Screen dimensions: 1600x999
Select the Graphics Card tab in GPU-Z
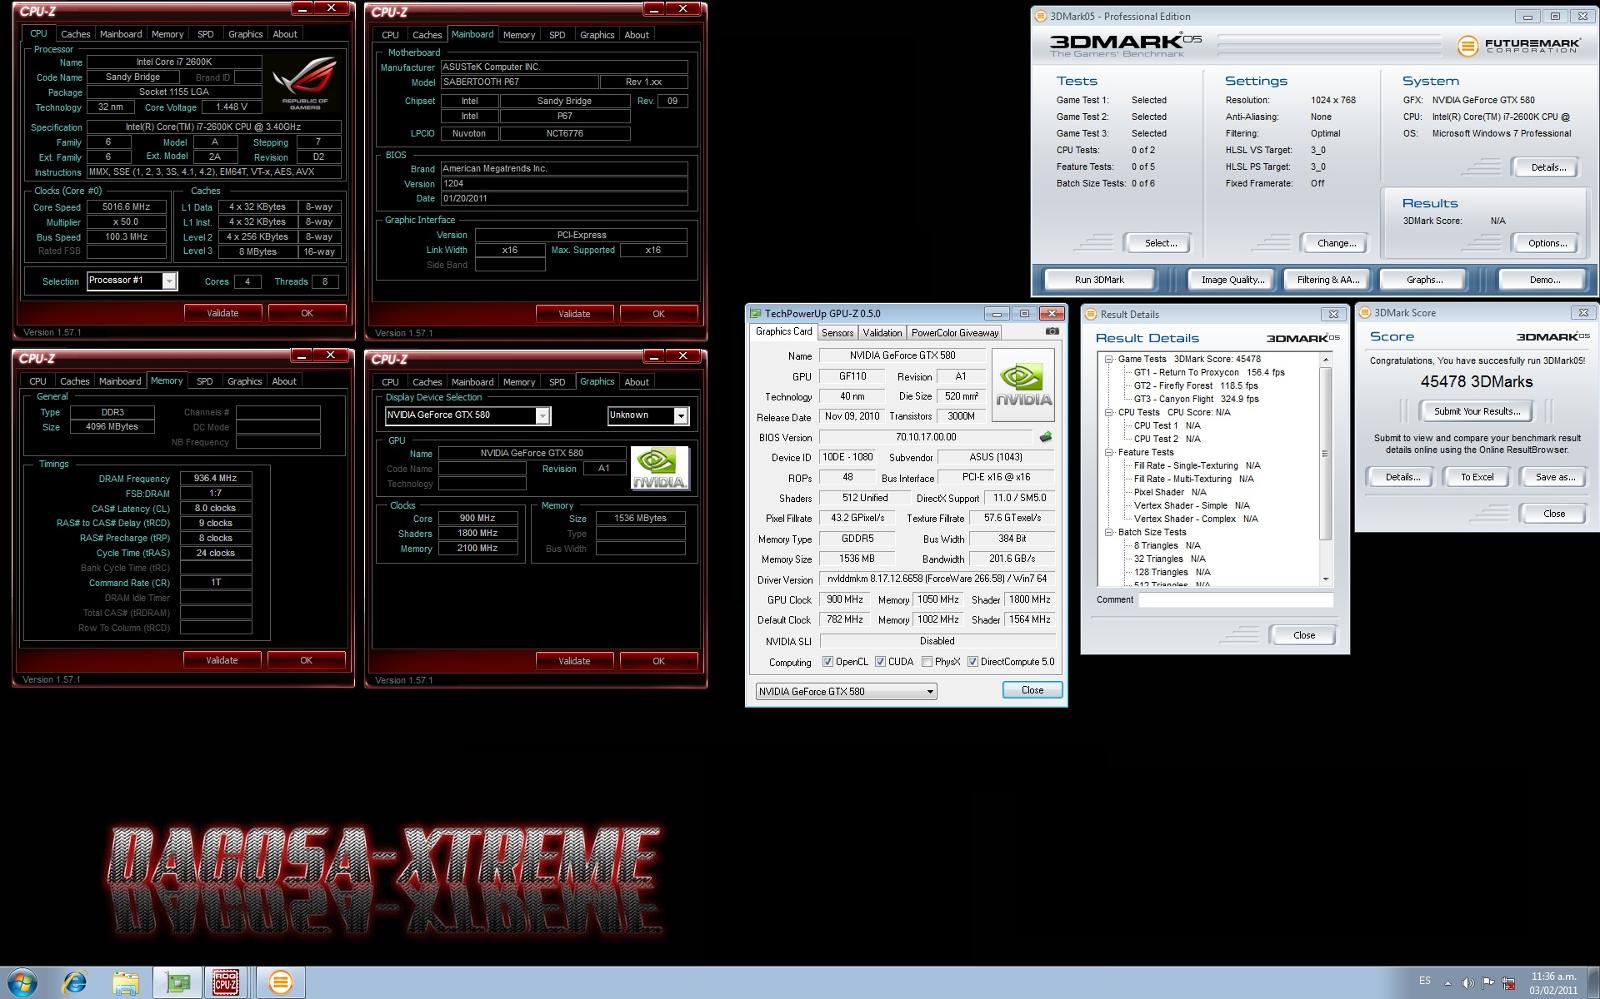[x=784, y=332]
